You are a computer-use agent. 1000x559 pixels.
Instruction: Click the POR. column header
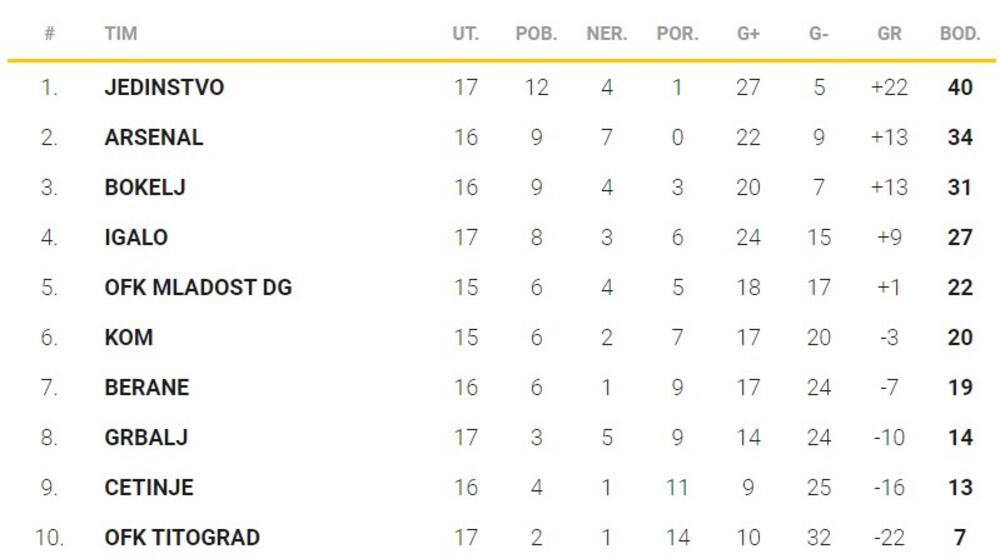click(x=677, y=34)
